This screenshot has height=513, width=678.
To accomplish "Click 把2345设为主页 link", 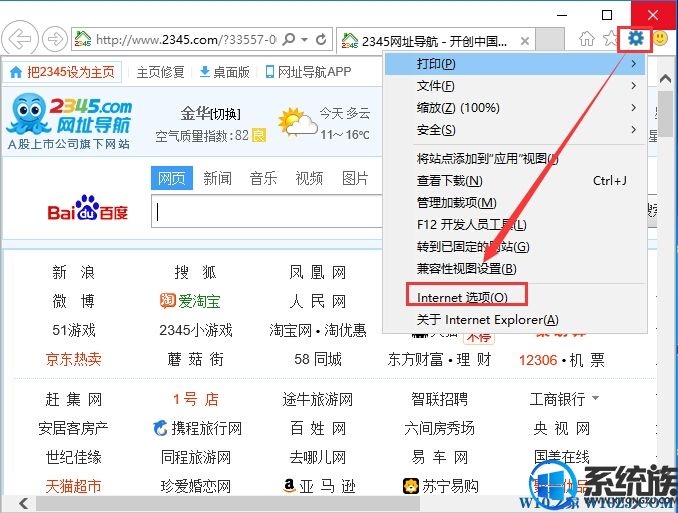I will click(62, 72).
